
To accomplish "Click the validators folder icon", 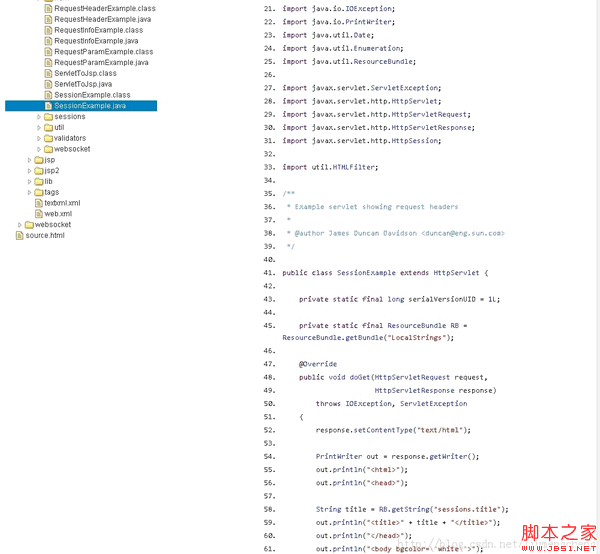I will [x=48, y=138].
